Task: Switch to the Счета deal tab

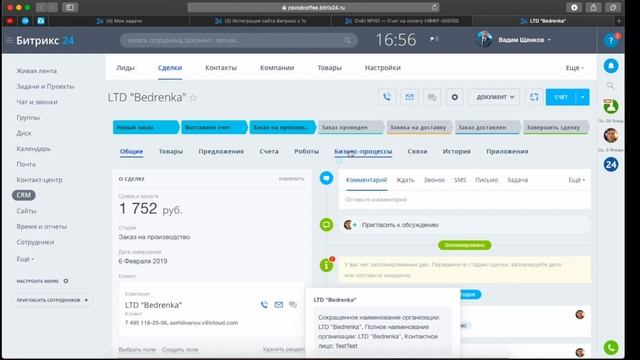Action: pyautogui.click(x=269, y=151)
